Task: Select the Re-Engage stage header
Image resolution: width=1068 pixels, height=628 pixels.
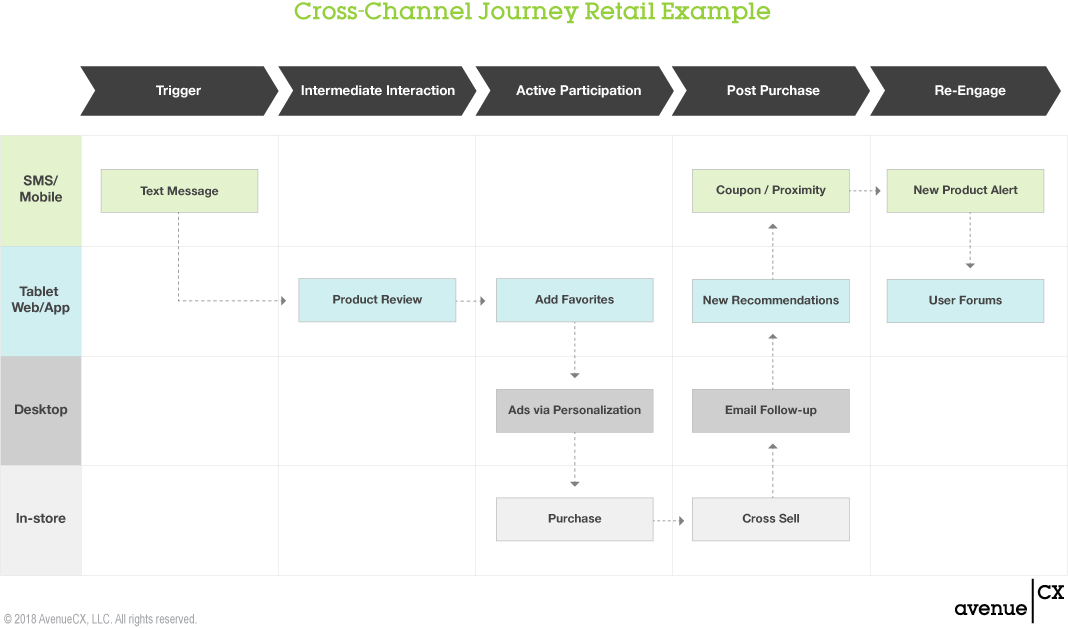Action: [x=966, y=91]
